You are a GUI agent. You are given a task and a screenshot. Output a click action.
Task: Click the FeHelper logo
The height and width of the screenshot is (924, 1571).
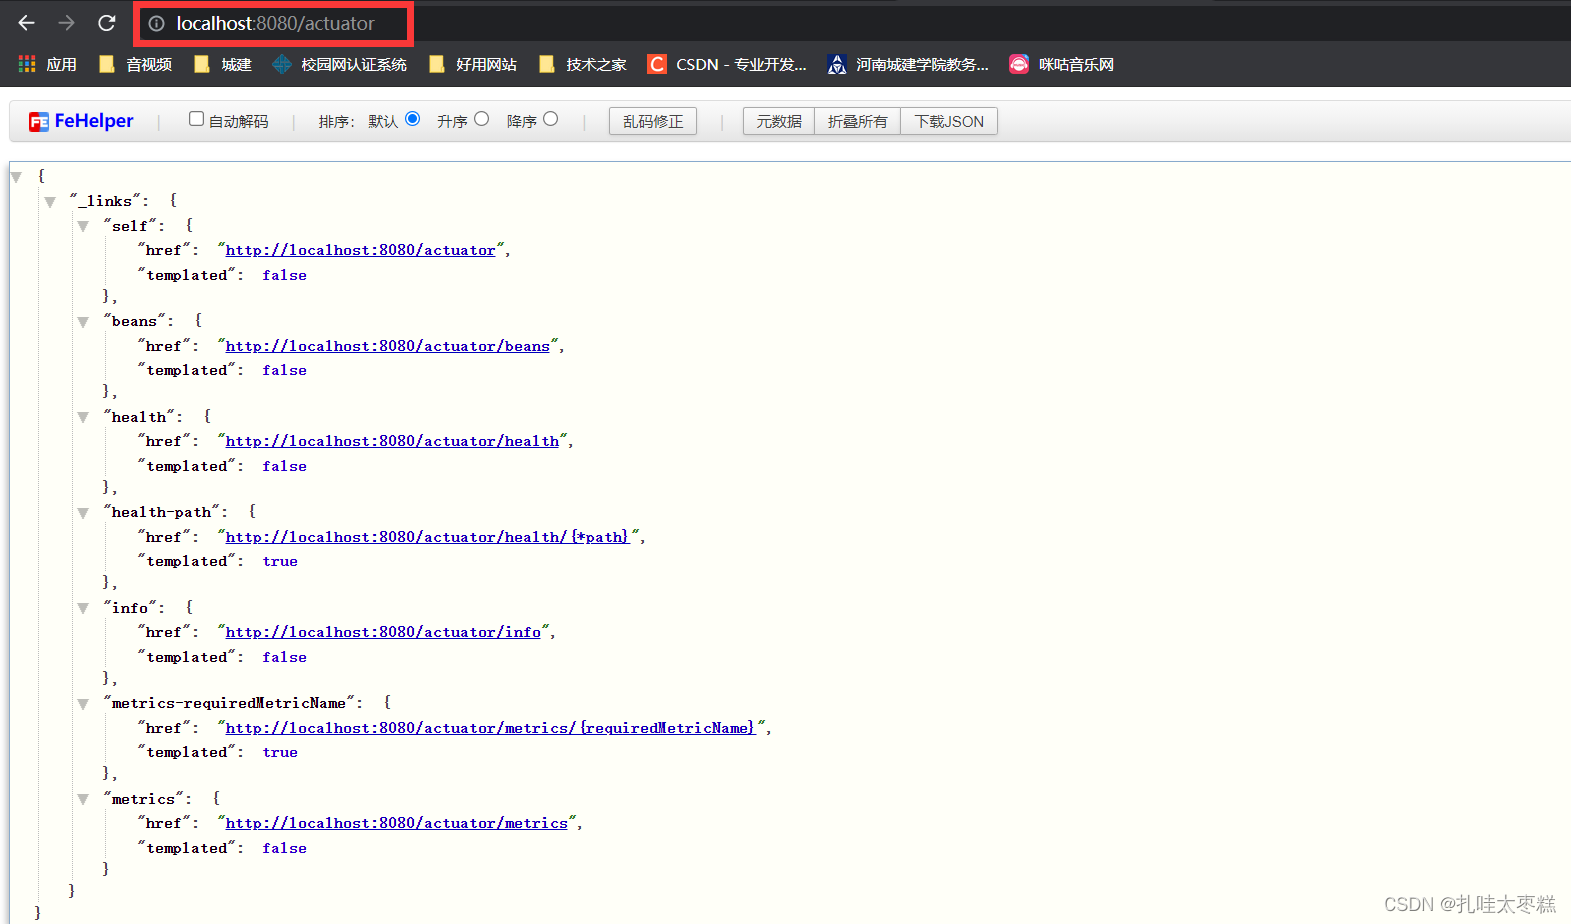tap(81, 121)
